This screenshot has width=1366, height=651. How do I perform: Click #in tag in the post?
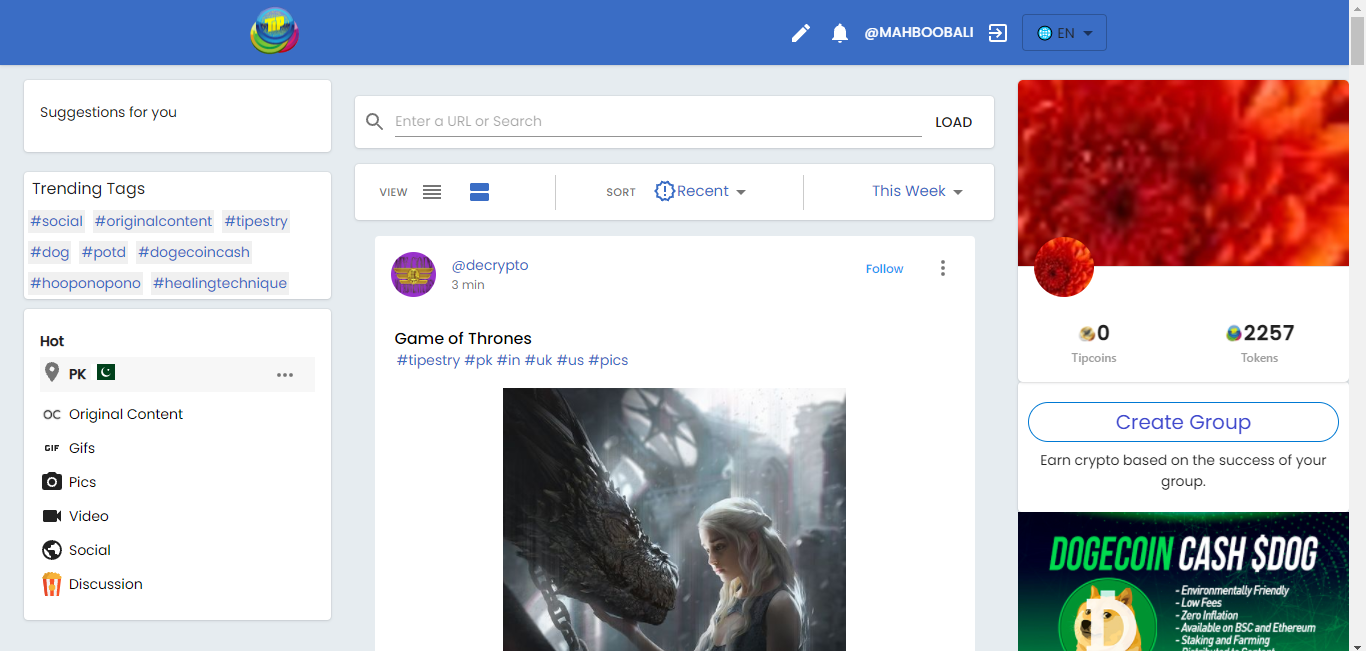(509, 360)
